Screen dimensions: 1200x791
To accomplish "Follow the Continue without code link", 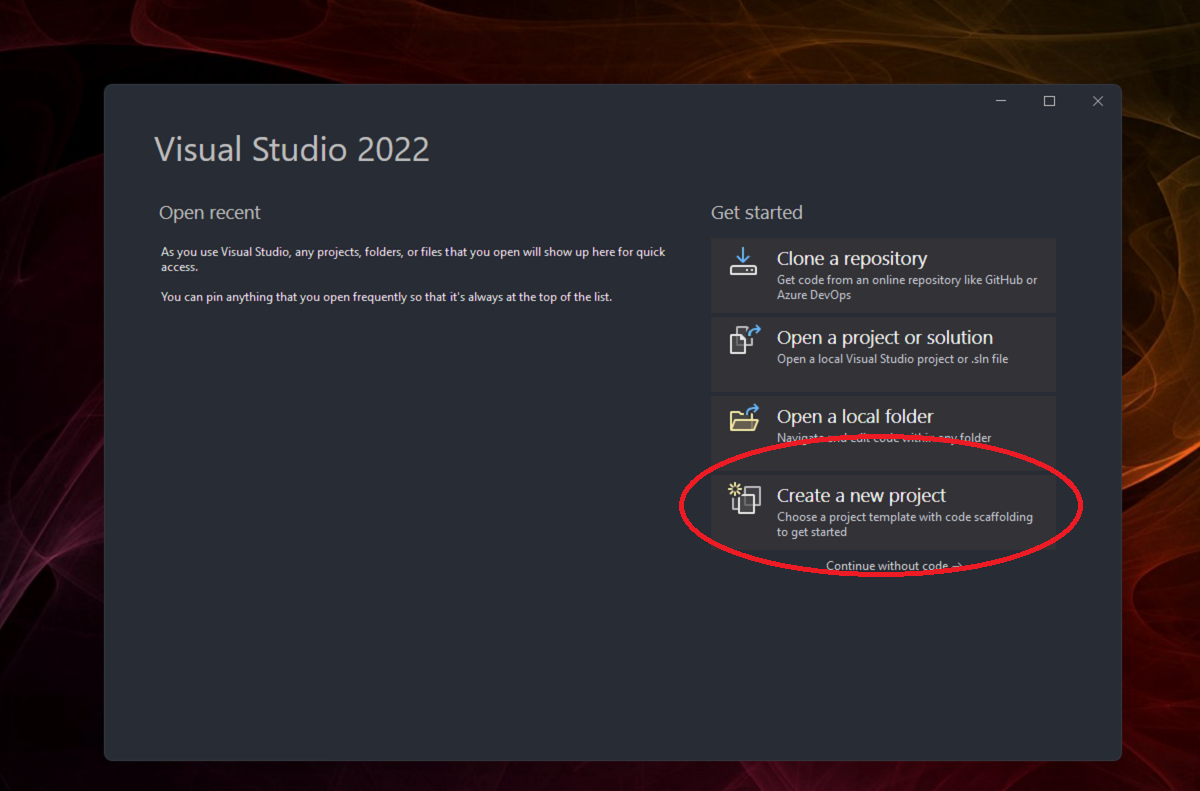I will click(x=894, y=566).
